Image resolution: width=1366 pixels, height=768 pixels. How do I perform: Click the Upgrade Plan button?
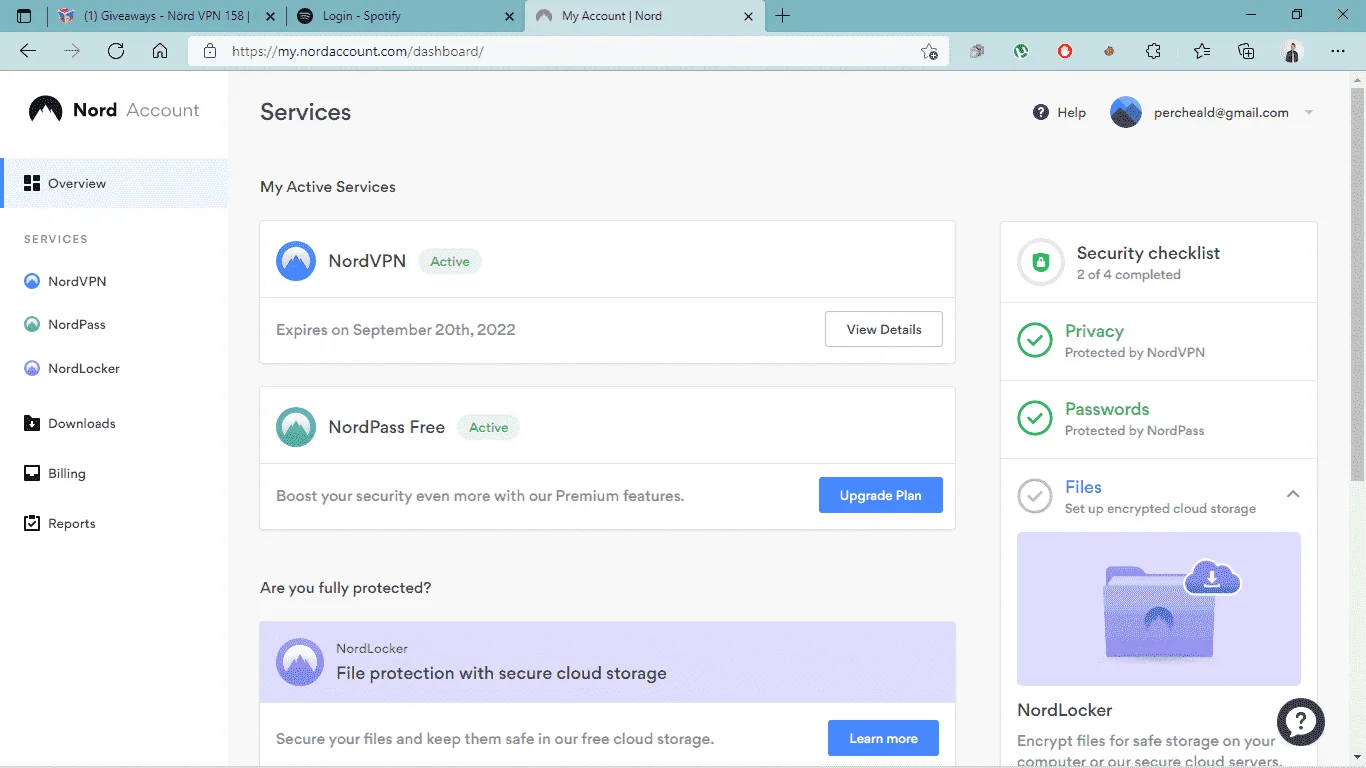click(x=881, y=496)
